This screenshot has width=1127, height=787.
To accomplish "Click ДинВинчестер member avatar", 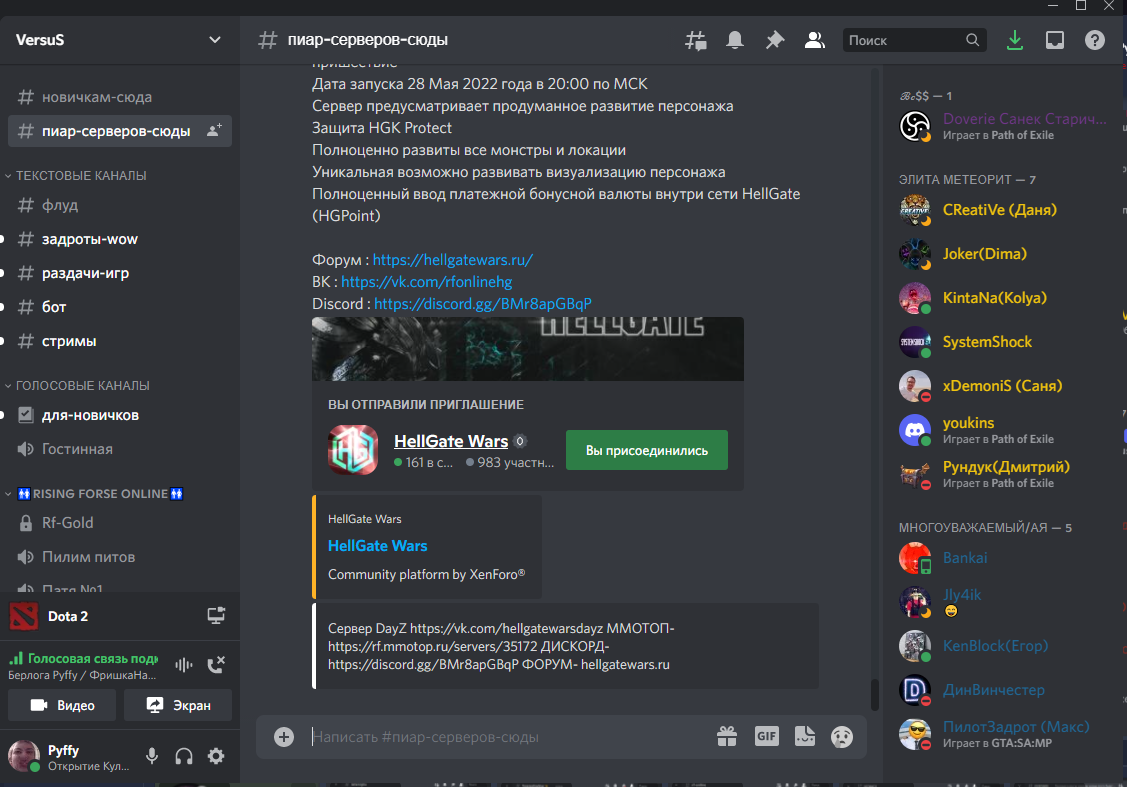I will point(914,690).
